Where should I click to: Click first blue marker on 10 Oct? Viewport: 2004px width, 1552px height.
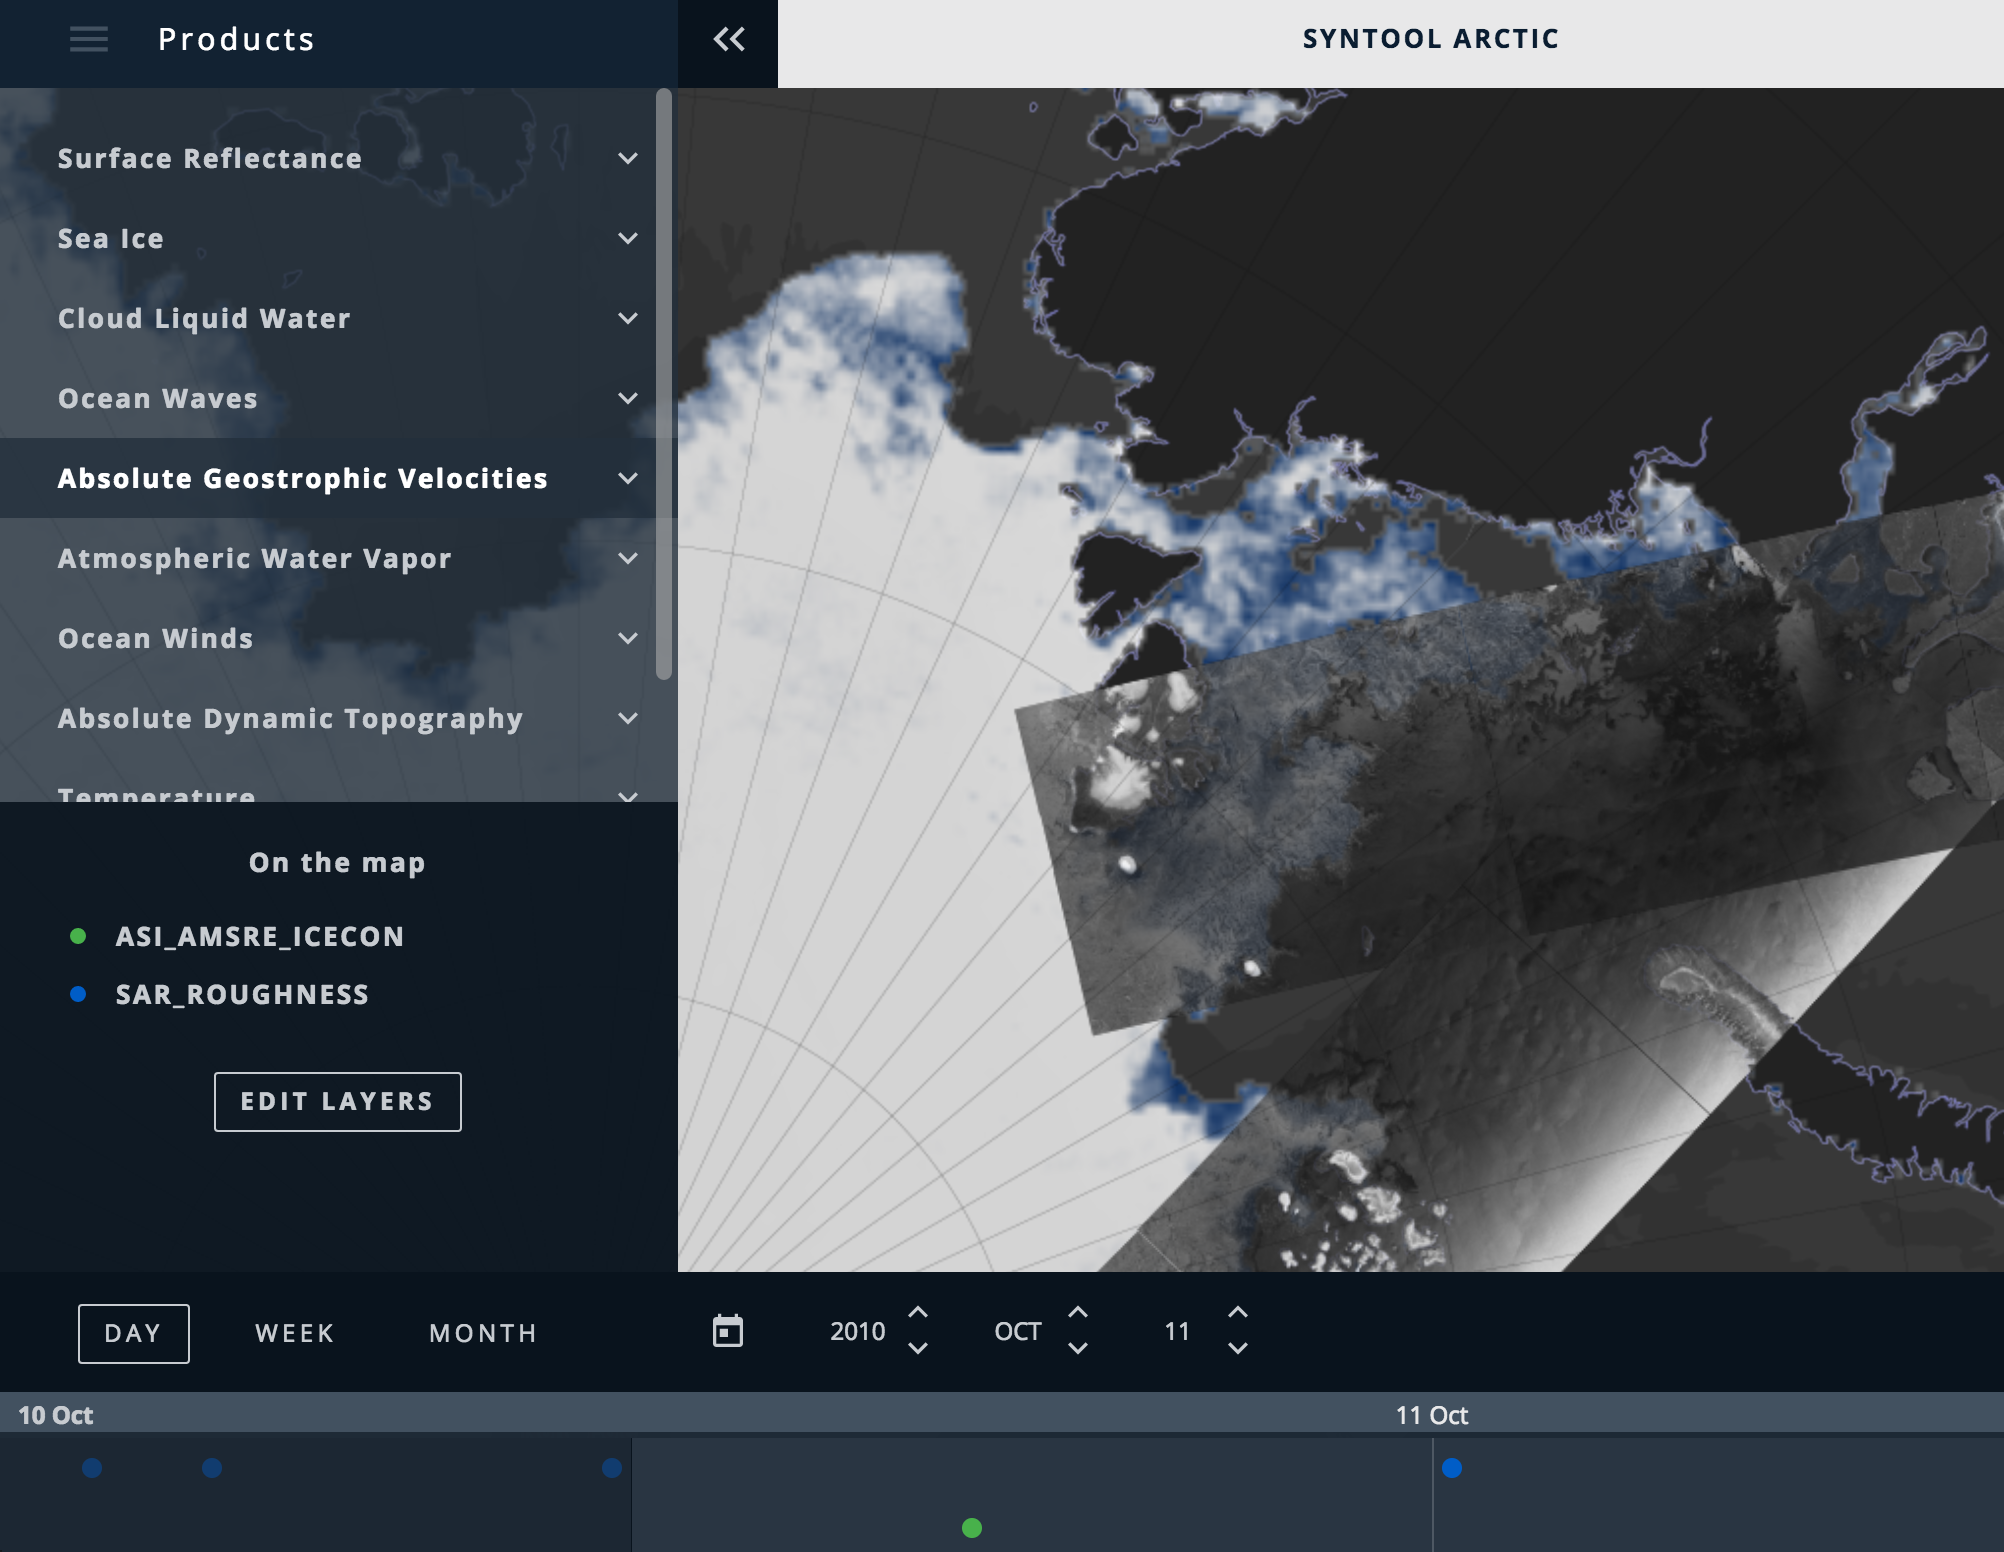(92, 1468)
